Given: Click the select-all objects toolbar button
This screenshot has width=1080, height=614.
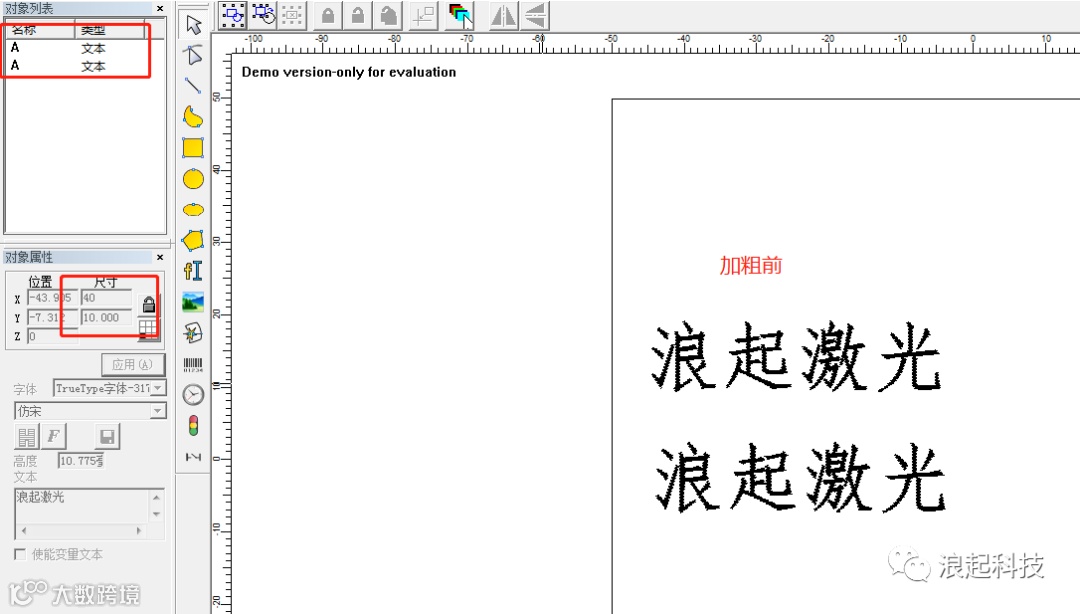Looking at the screenshot, I should pos(233,15).
